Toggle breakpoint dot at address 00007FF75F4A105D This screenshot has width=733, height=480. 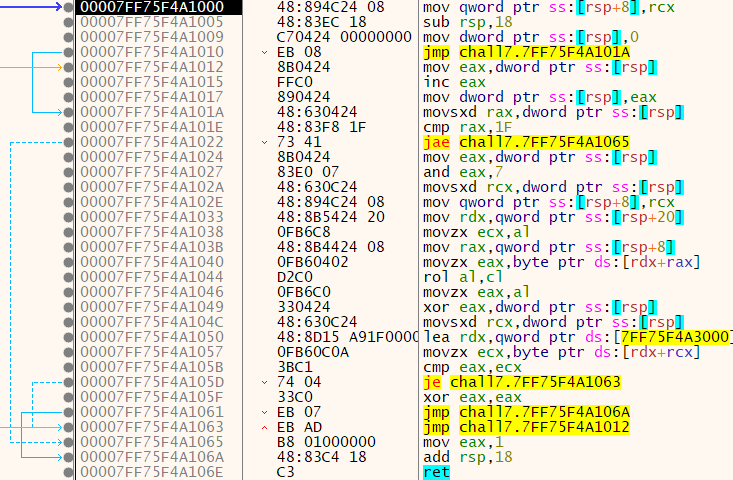69,382
